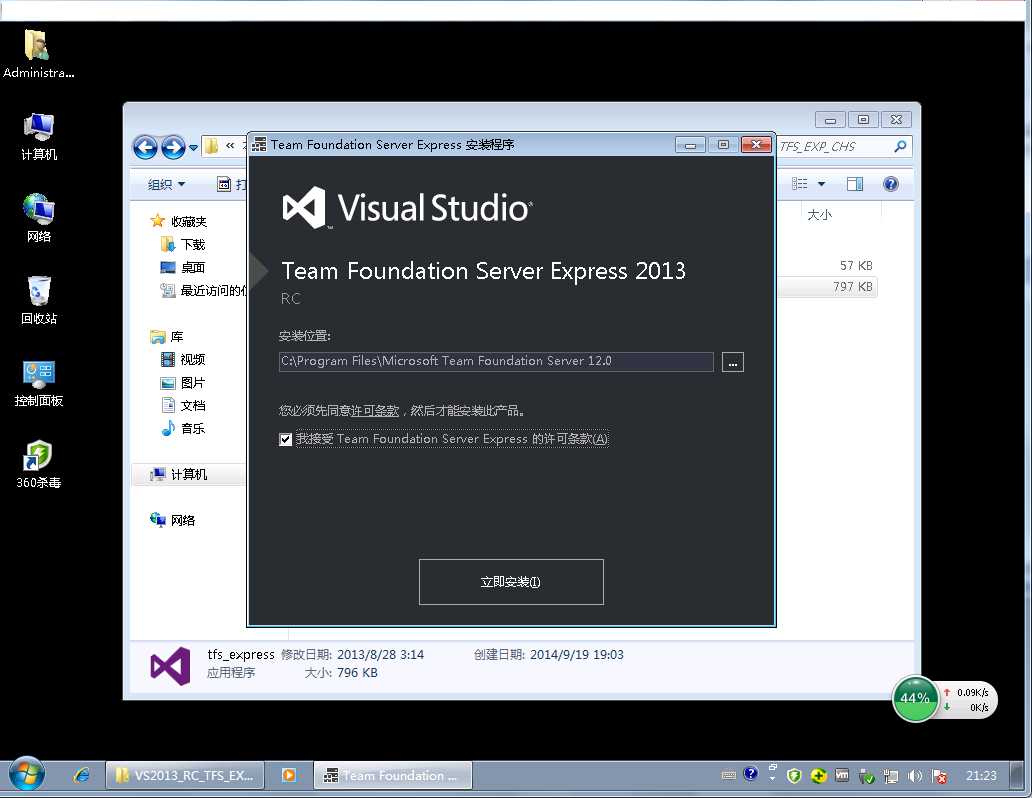Toggle the preview pane icon
Image resolution: width=1032 pixels, height=798 pixels.
(855, 184)
